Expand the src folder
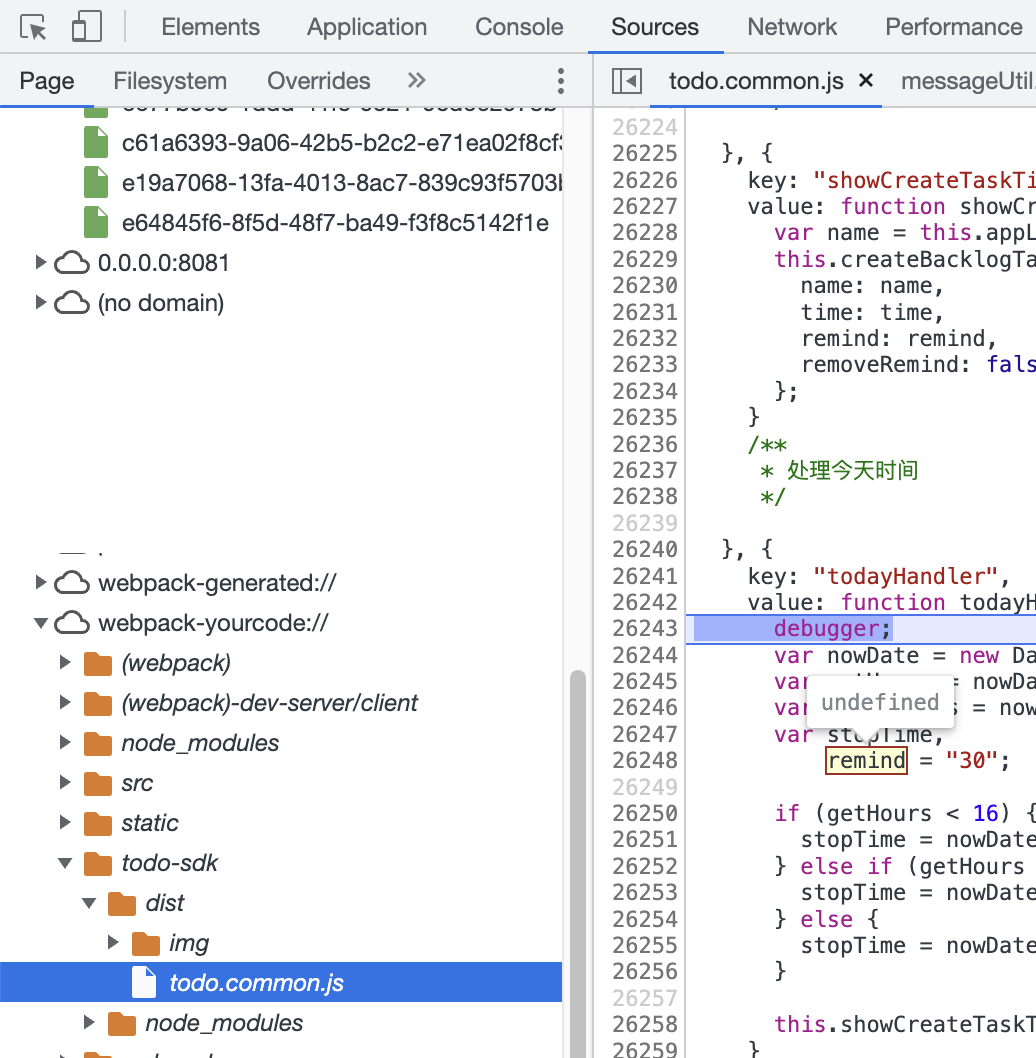 point(65,783)
